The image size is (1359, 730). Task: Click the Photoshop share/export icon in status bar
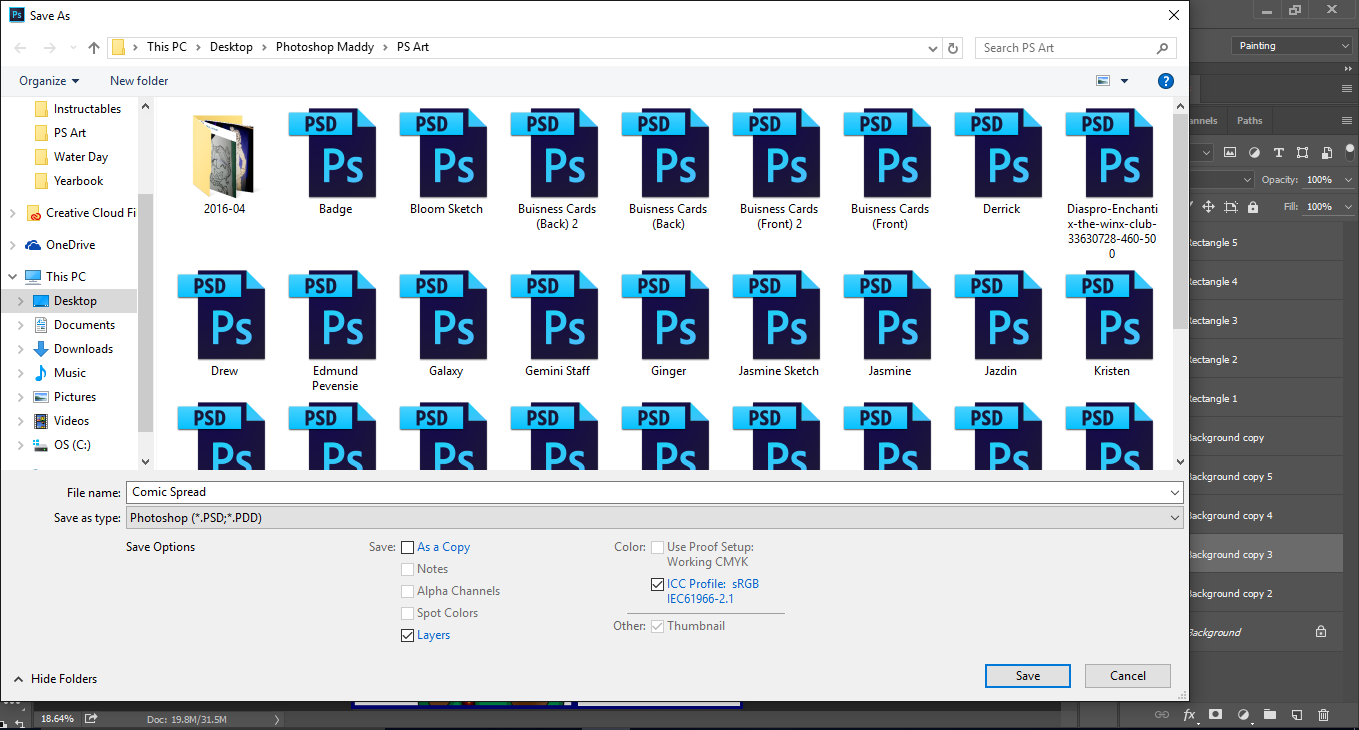(x=91, y=718)
